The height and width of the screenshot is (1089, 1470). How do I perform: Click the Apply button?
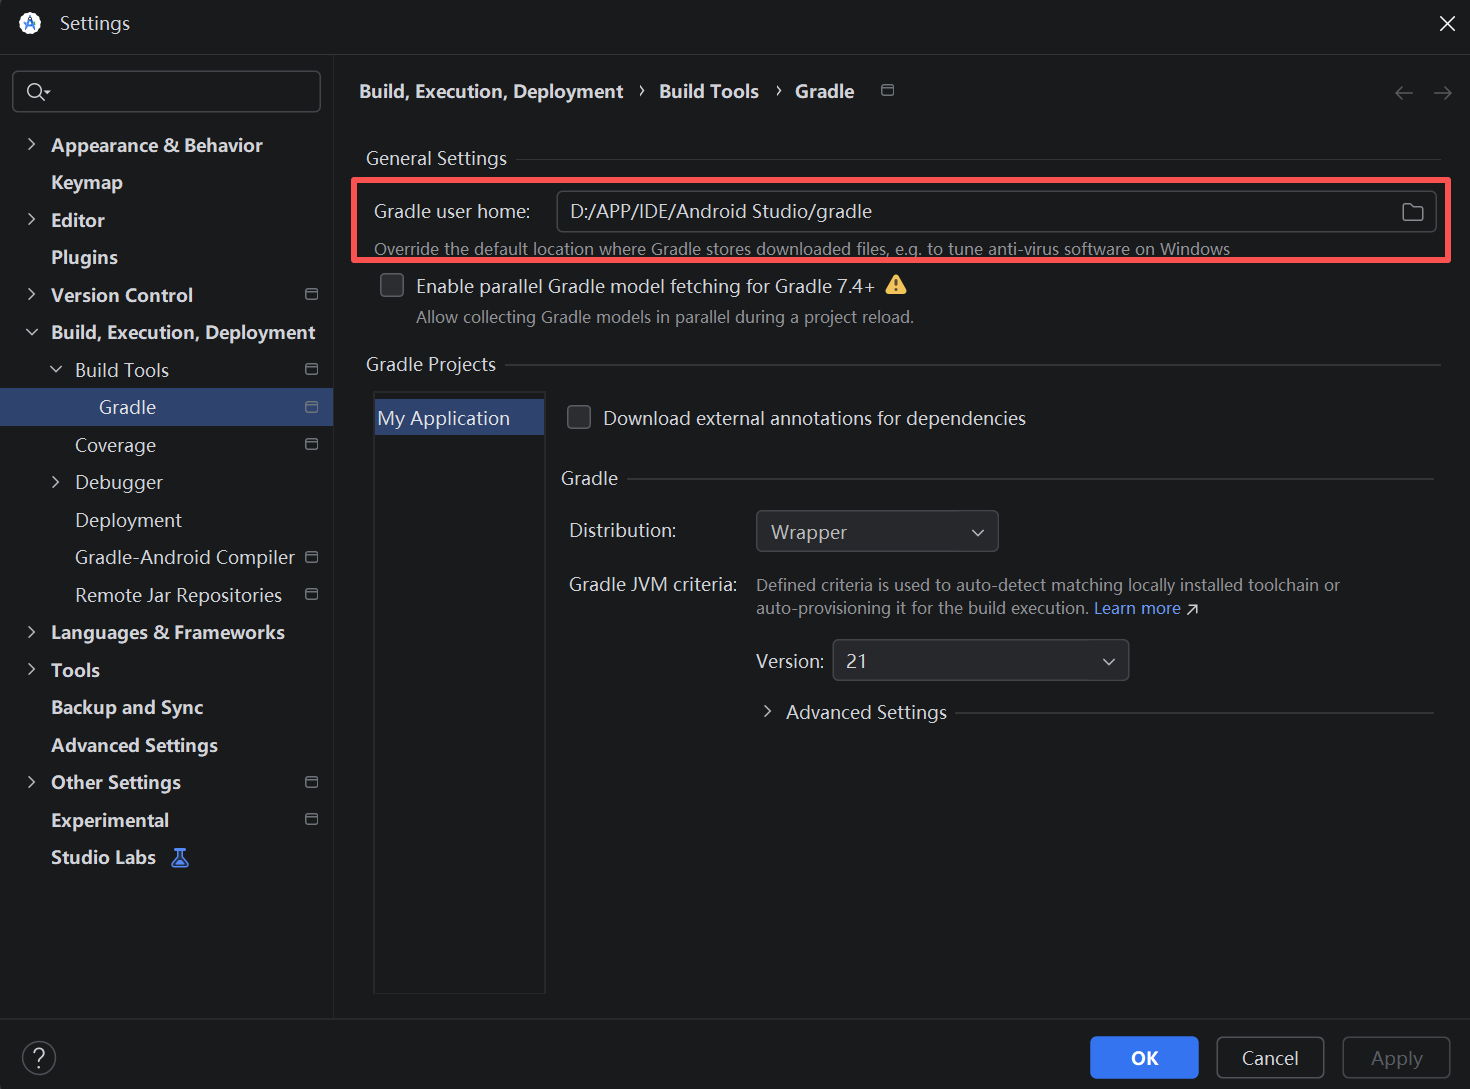1396,1058
